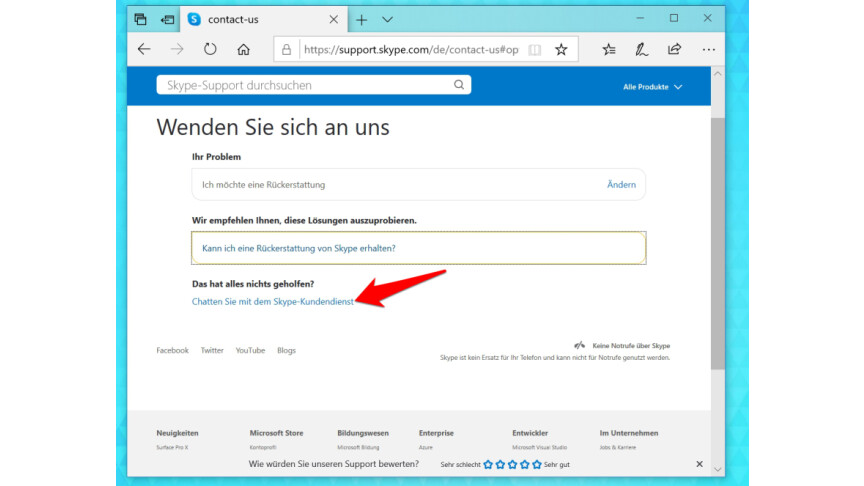Dismiss the support rating bar
This screenshot has height=486, width=864.
point(699,464)
